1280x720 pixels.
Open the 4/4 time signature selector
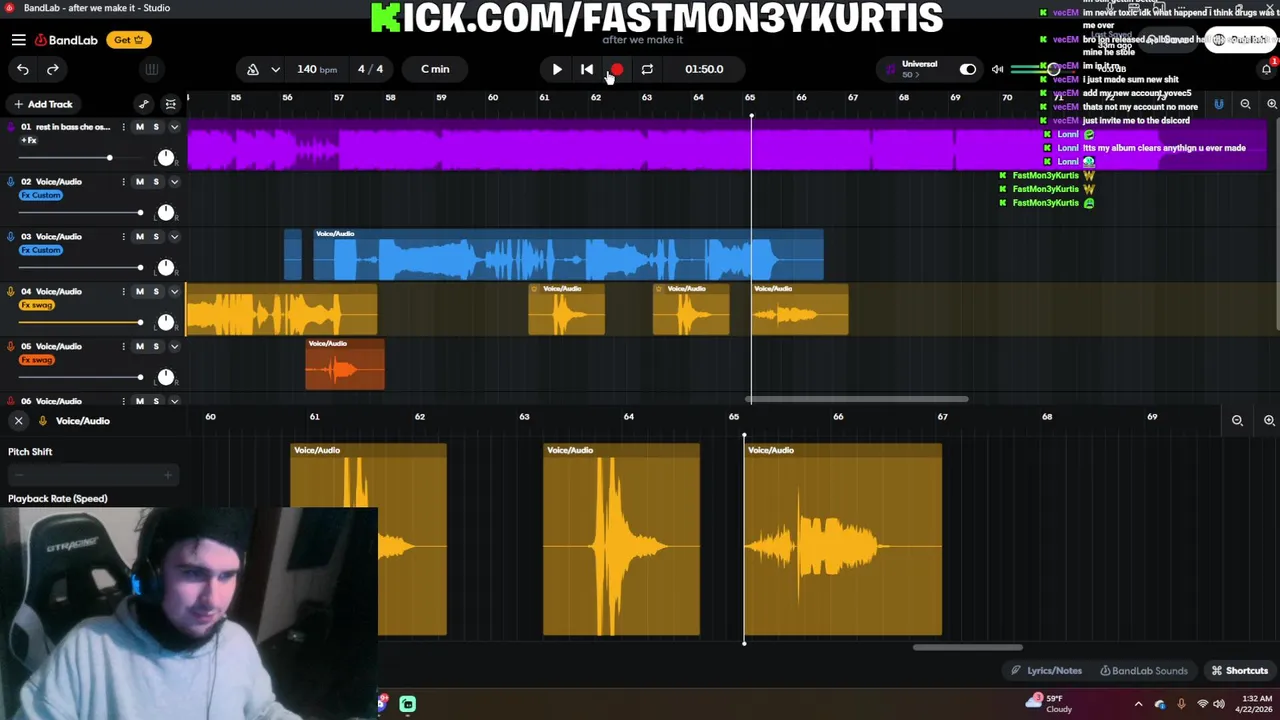click(x=370, y=69)
